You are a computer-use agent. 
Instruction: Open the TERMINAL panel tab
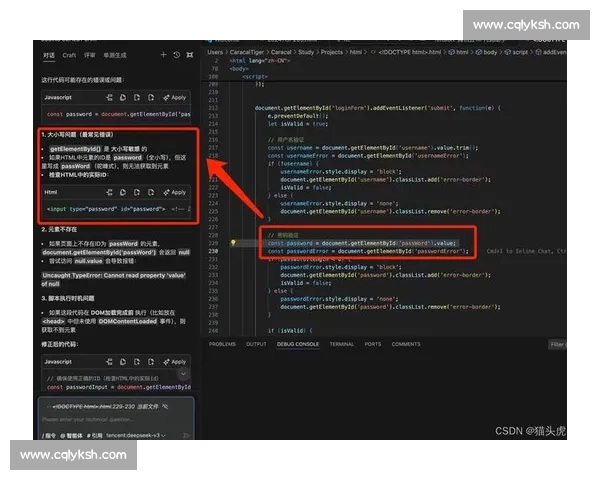tap(342, 344)
